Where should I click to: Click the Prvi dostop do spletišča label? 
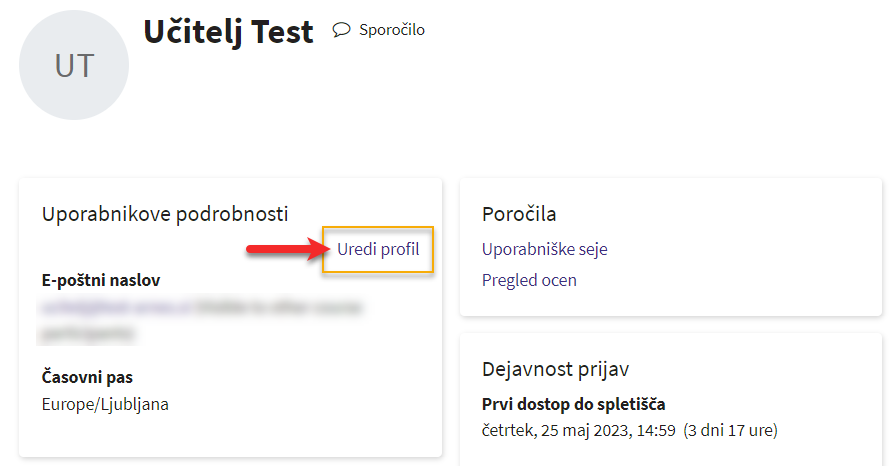coord(574,404)
